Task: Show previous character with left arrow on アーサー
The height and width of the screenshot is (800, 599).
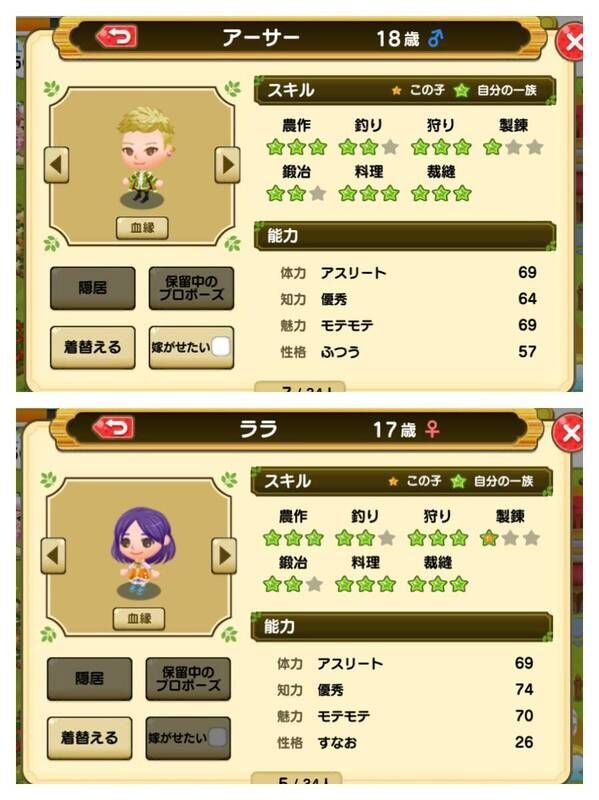Action: click(x=56, y=165)
